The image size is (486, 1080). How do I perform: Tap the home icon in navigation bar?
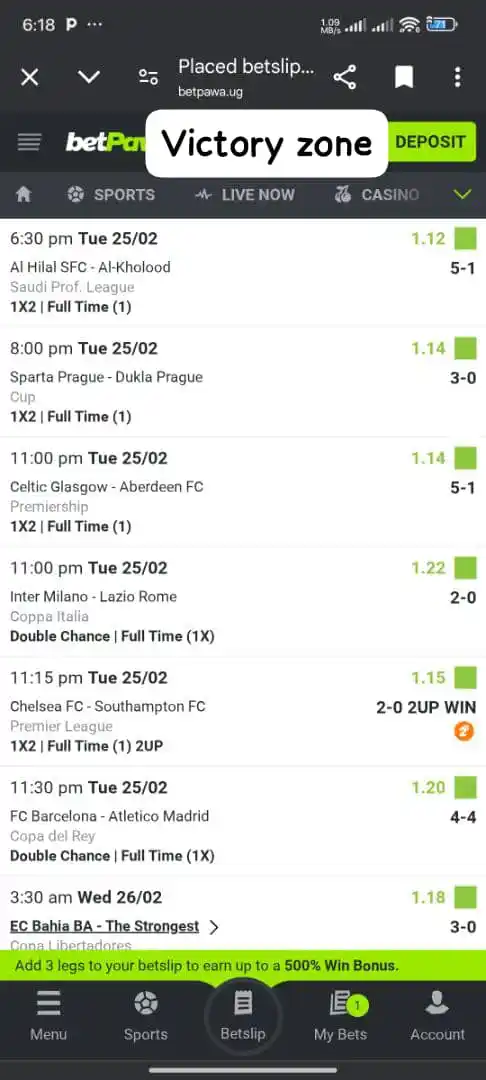pos(23,195)
